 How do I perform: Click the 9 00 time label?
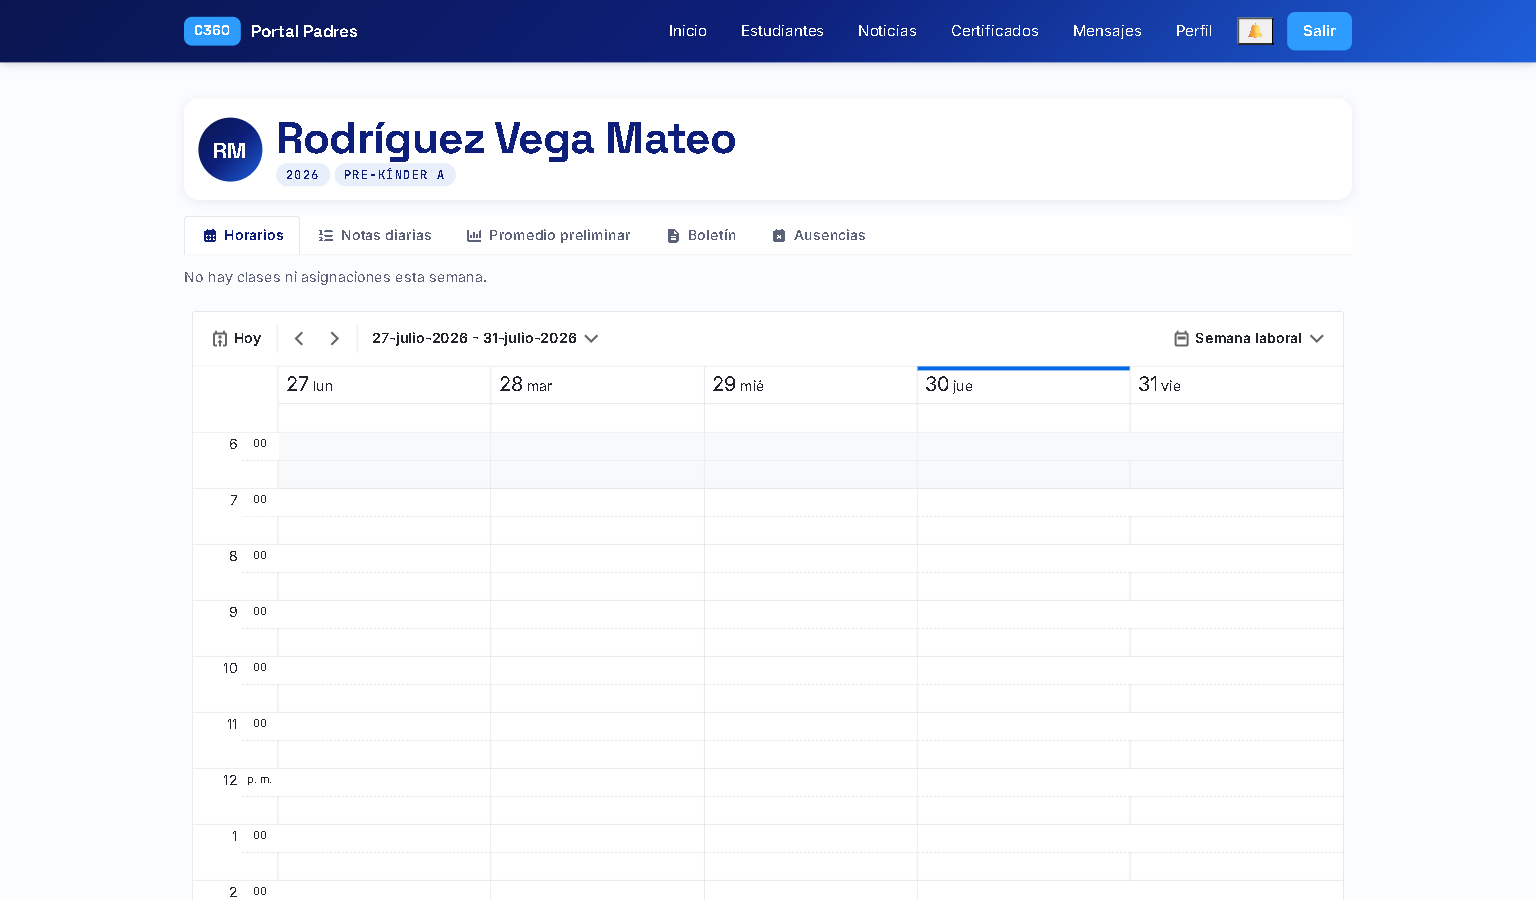247,612
